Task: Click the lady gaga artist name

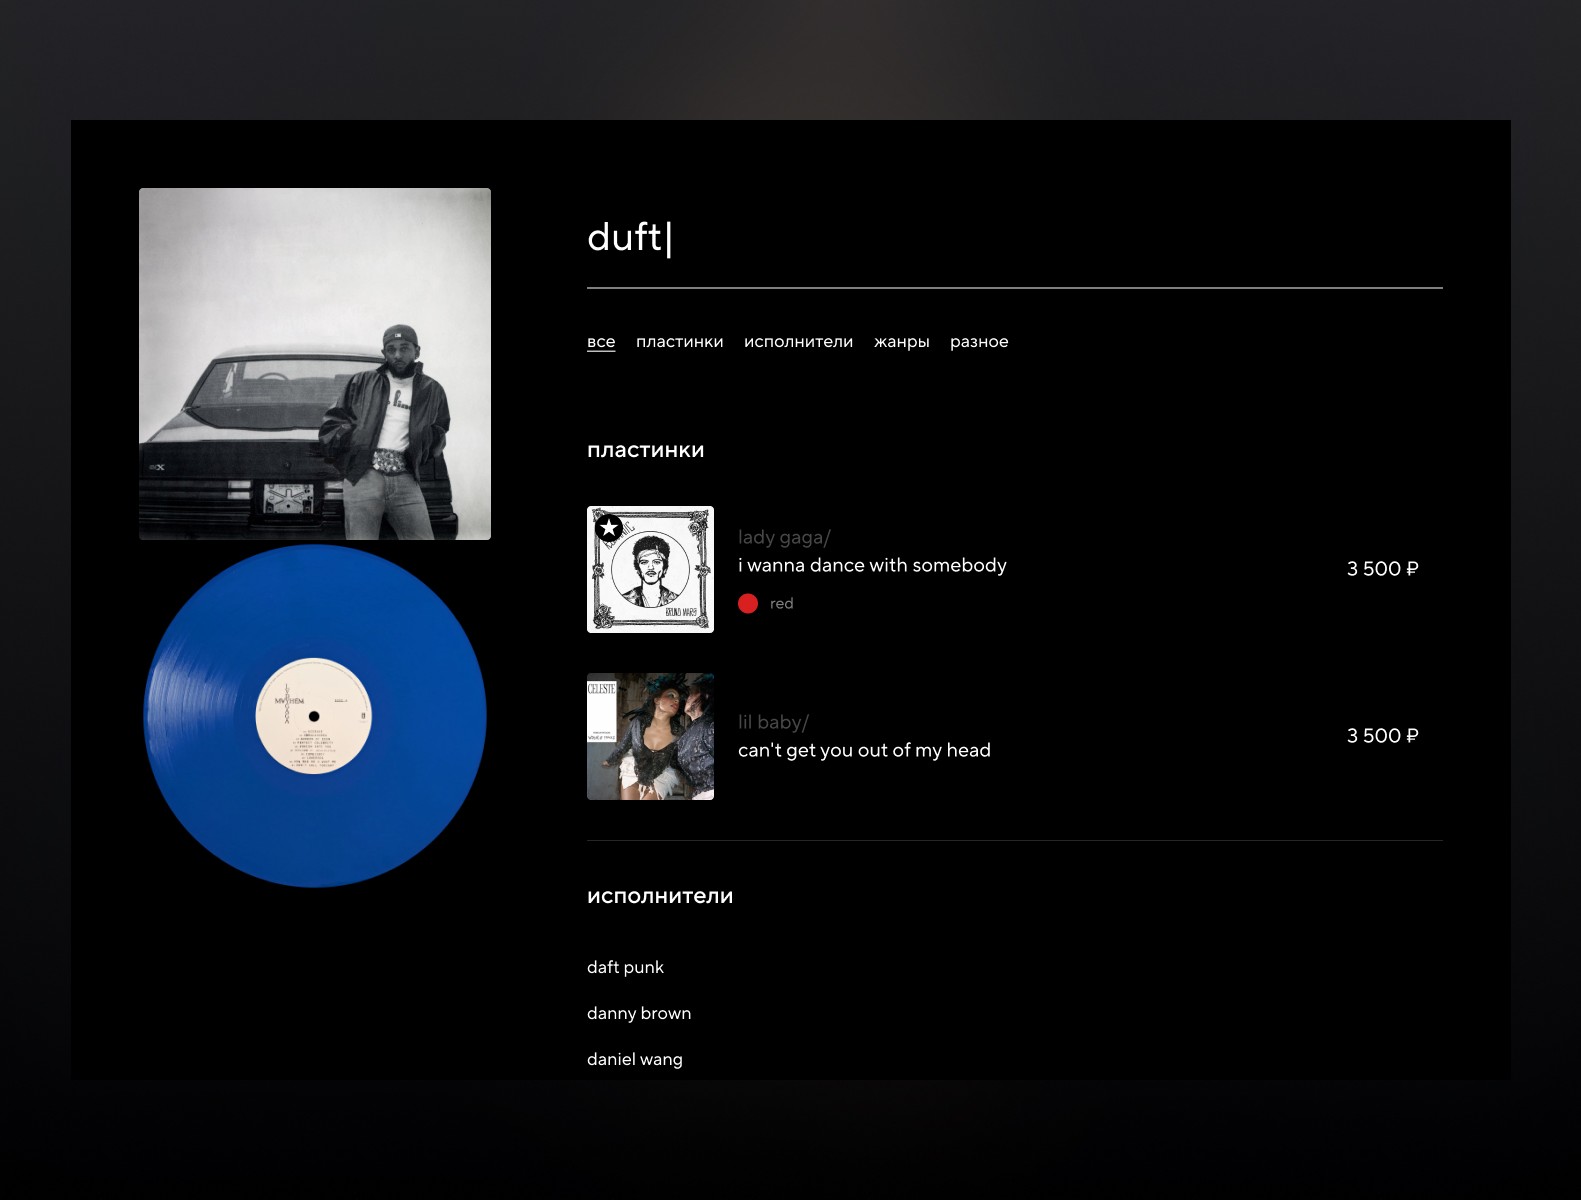Action: click(784, 537)
